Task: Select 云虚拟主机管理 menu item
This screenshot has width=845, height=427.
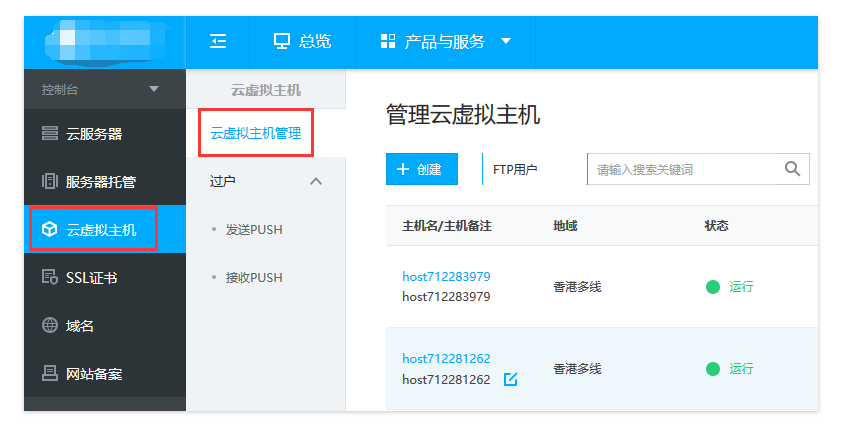Action: (256, 133)
